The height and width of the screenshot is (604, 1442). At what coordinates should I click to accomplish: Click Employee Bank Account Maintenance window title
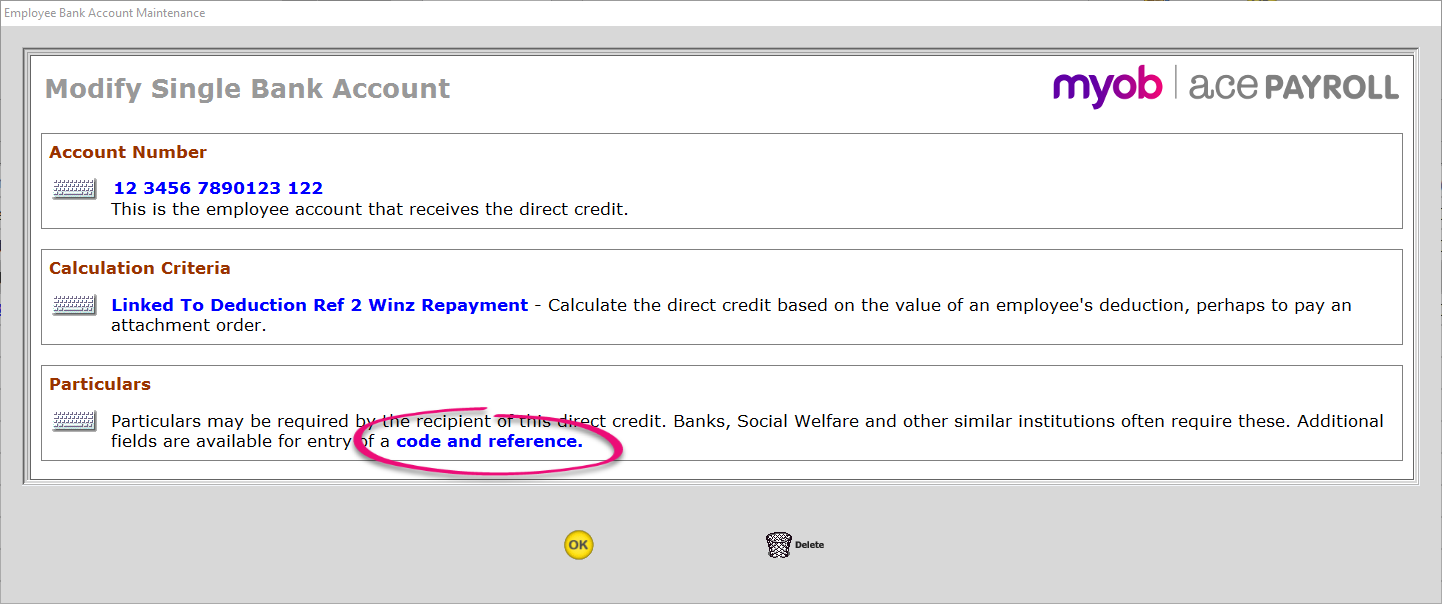point(105,13)
